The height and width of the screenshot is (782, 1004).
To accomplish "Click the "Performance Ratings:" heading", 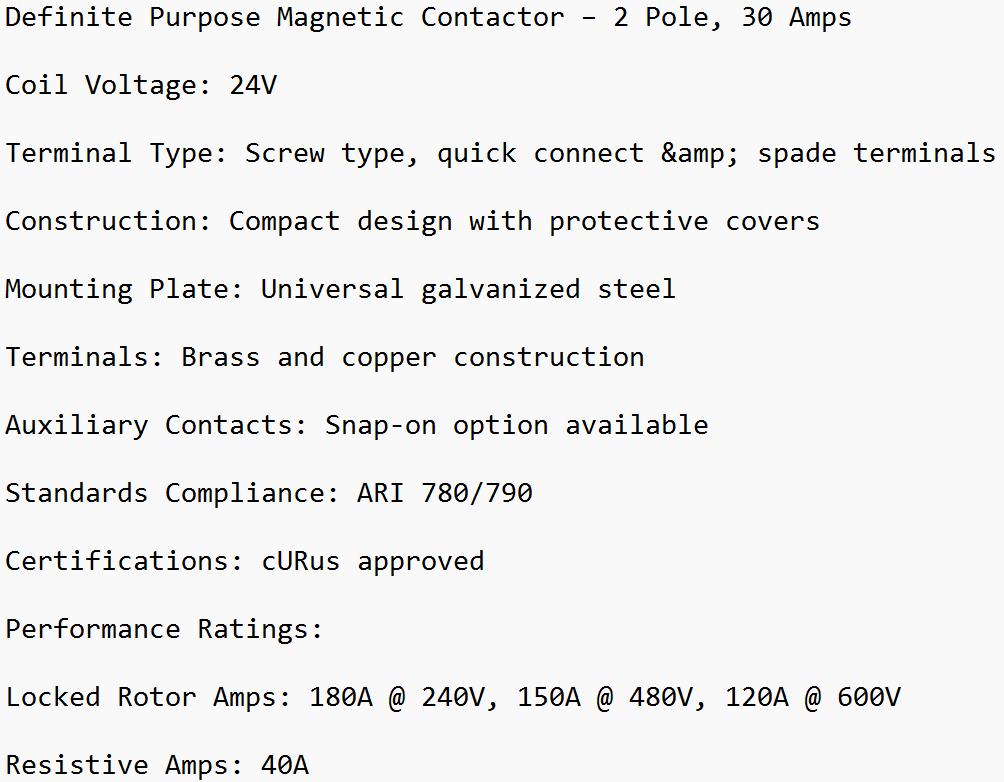I will 164,629.
